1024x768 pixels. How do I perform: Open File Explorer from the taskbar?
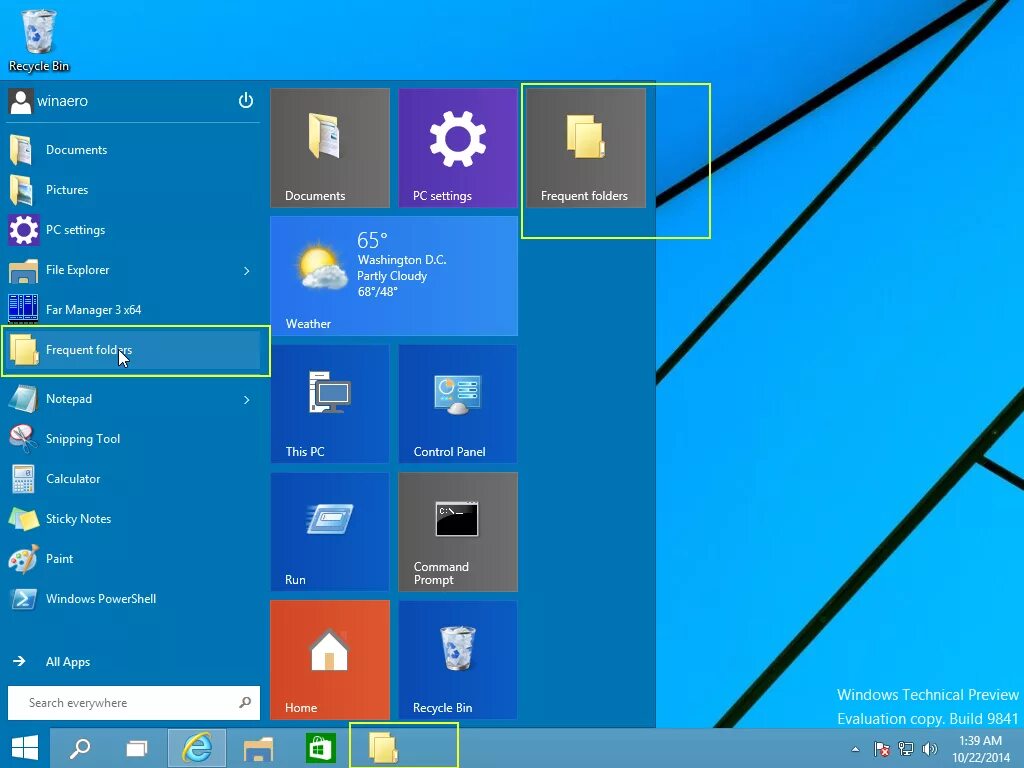258,748
